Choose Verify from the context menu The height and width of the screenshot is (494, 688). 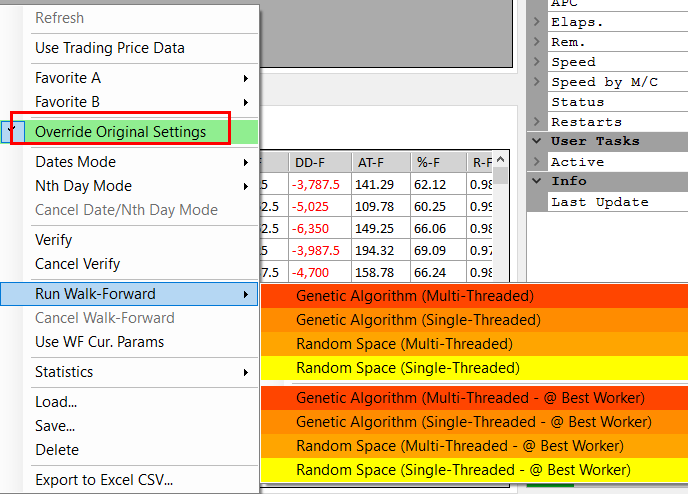coord(54,240)
